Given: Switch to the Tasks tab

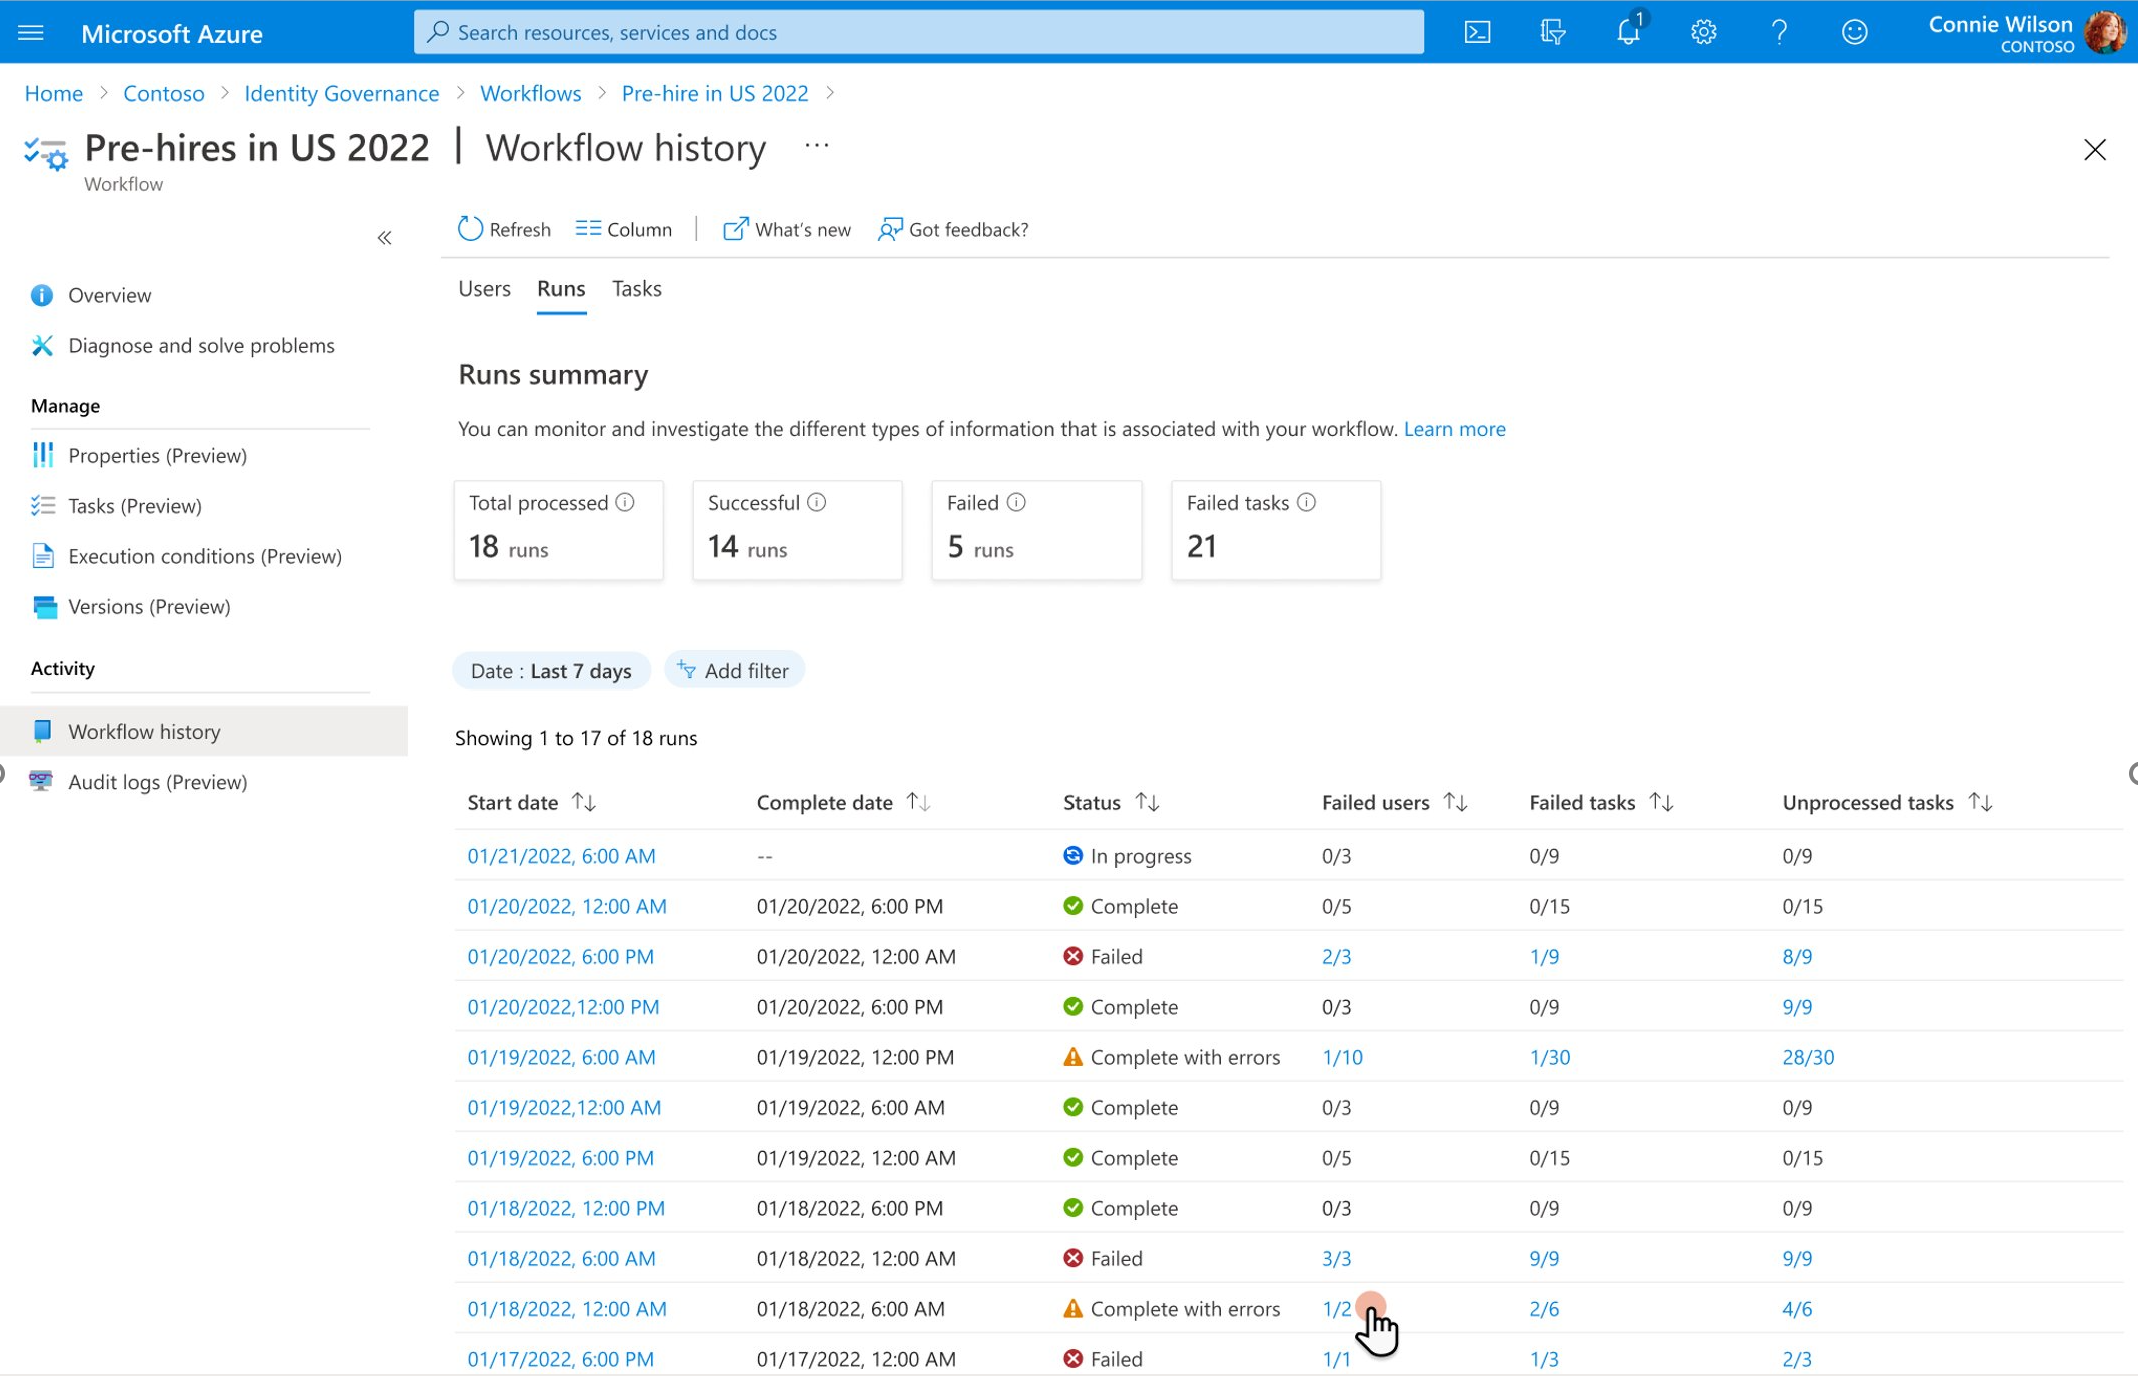Looking at the screenshot, I should pos(637,288).
